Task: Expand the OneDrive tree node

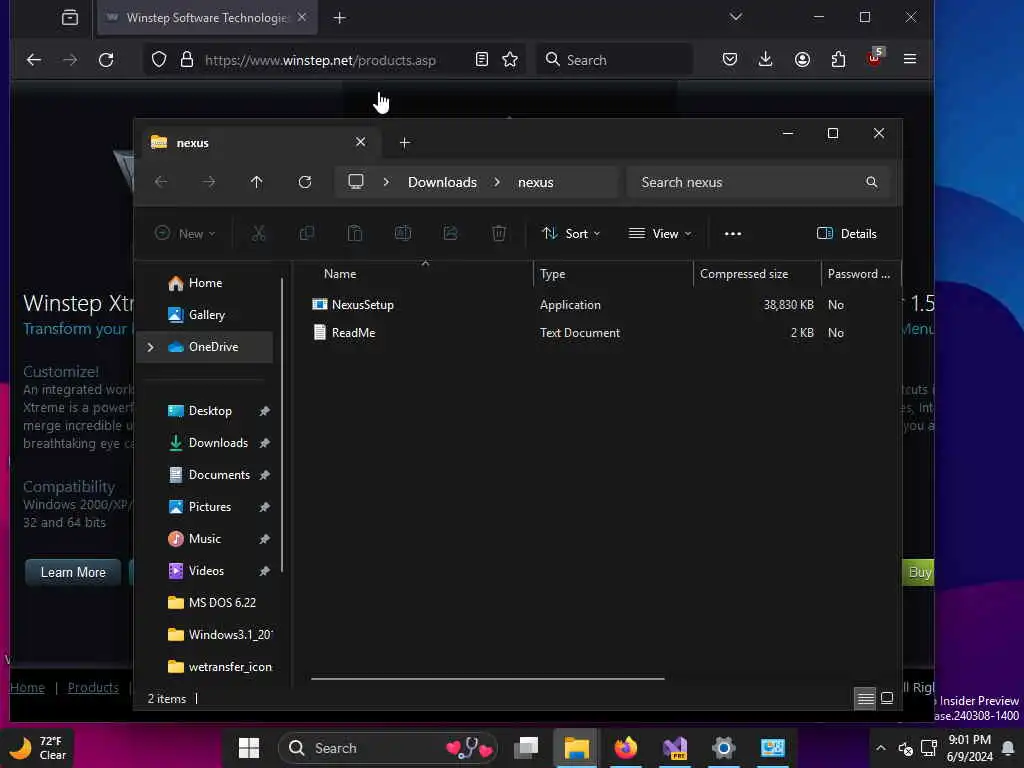Action: (x=150, y=347)
